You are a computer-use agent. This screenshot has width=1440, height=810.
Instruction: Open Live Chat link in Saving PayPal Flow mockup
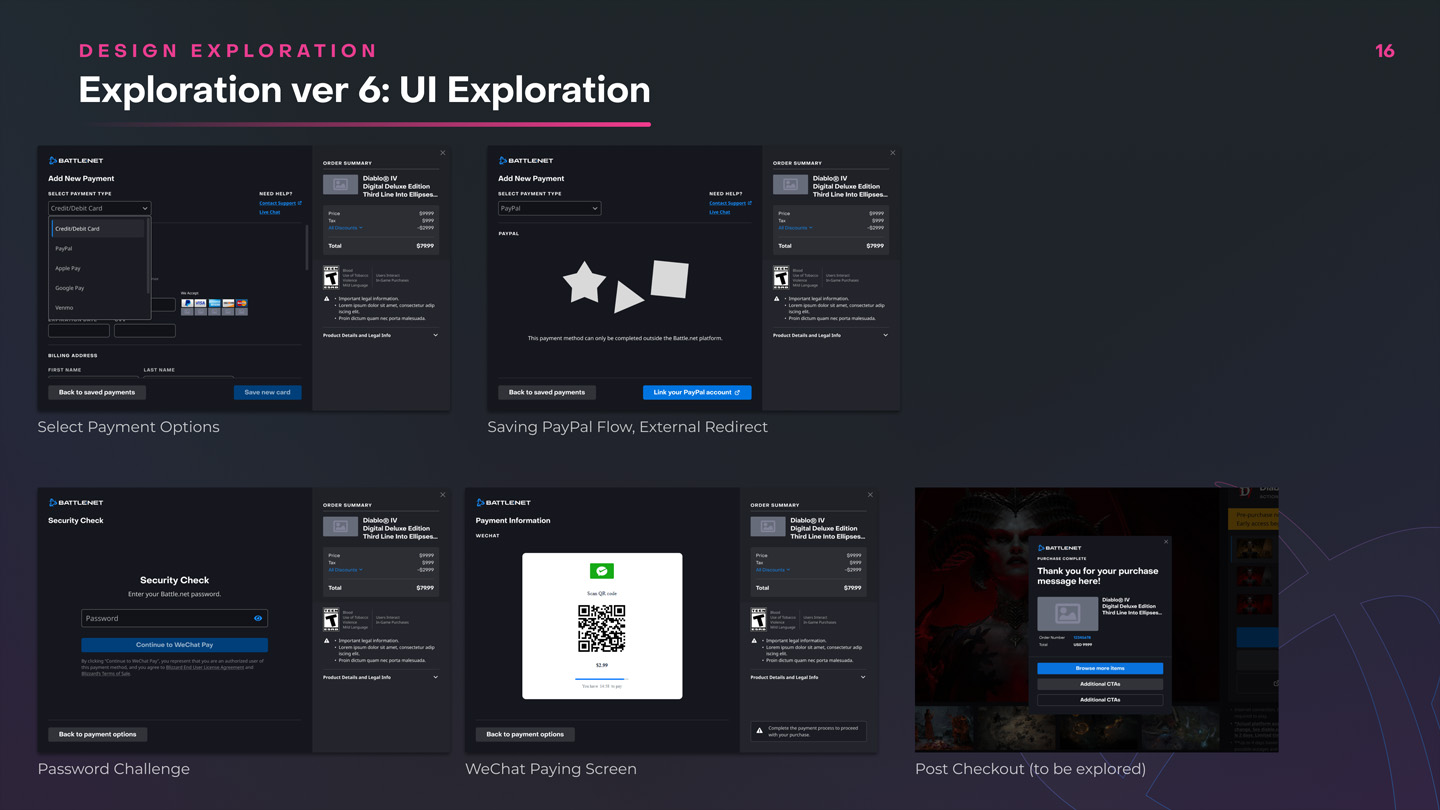pos(720,212)
